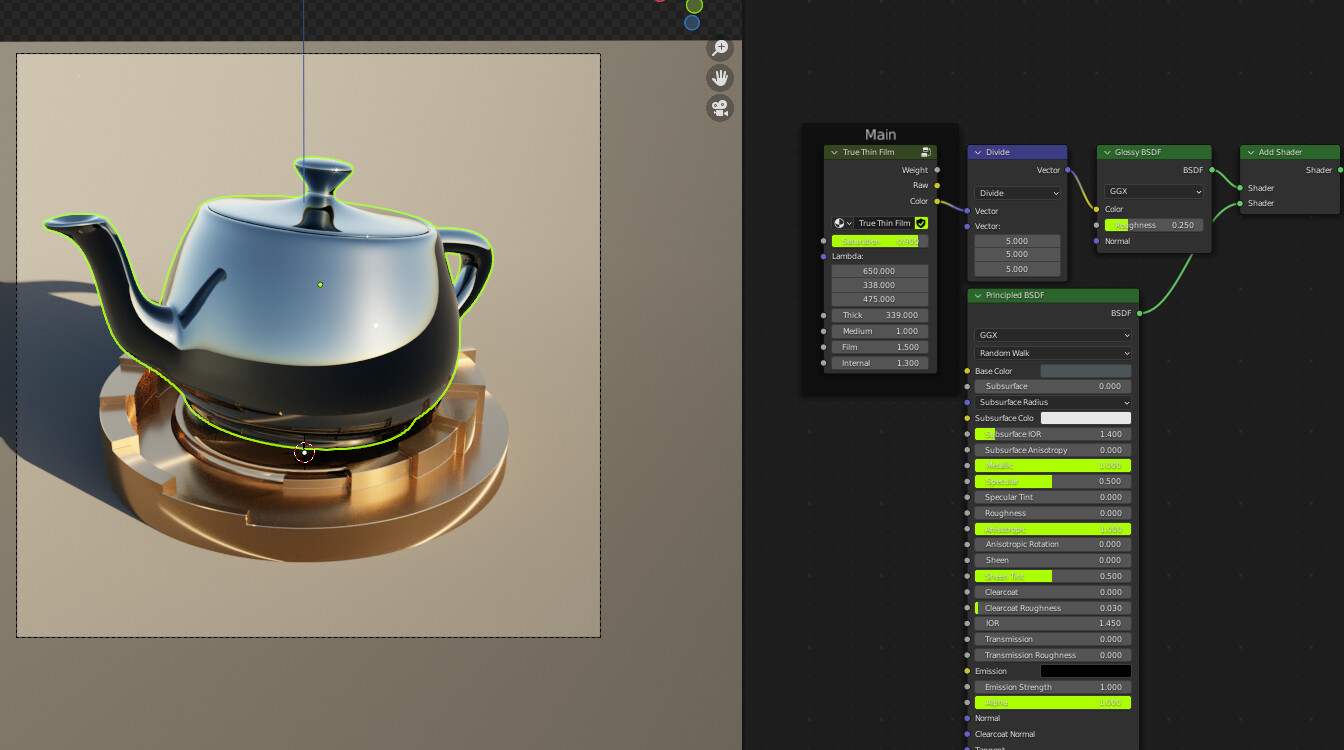Click the Subsurface Color white swatch
Image resolution: width=1344 pixels, height=750 pixels.
(x=1086, y=418)
